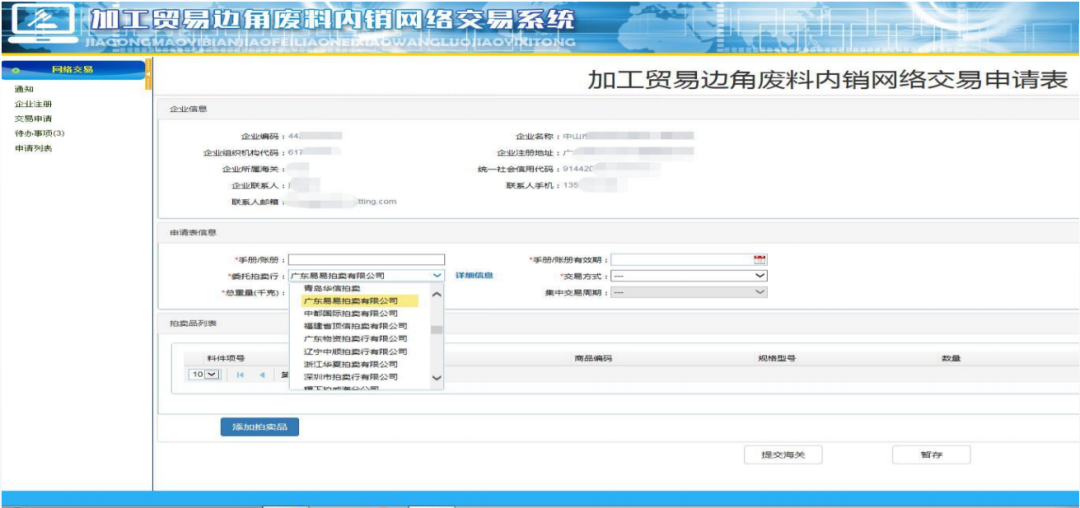1080x508 pixels.
Task: Expand the 网络交易 sidebar section header
Action: tap(73, 69)
